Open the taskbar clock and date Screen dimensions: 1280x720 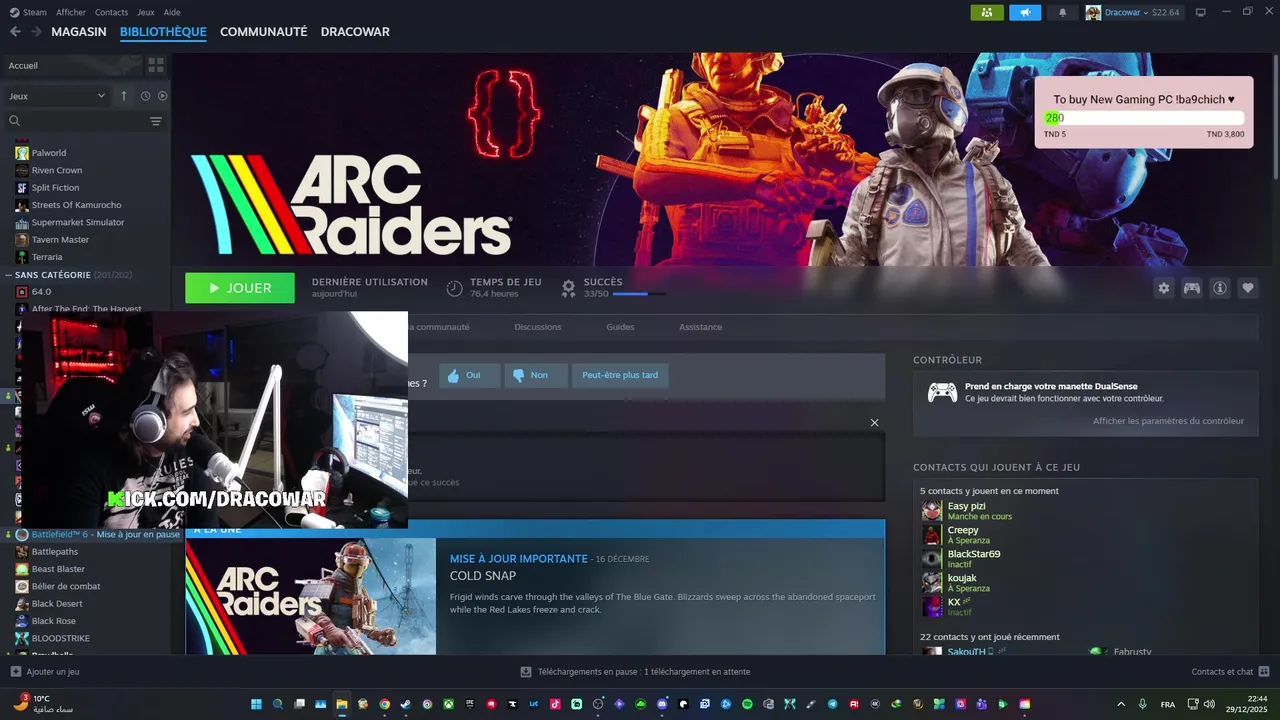[1247, 704]
